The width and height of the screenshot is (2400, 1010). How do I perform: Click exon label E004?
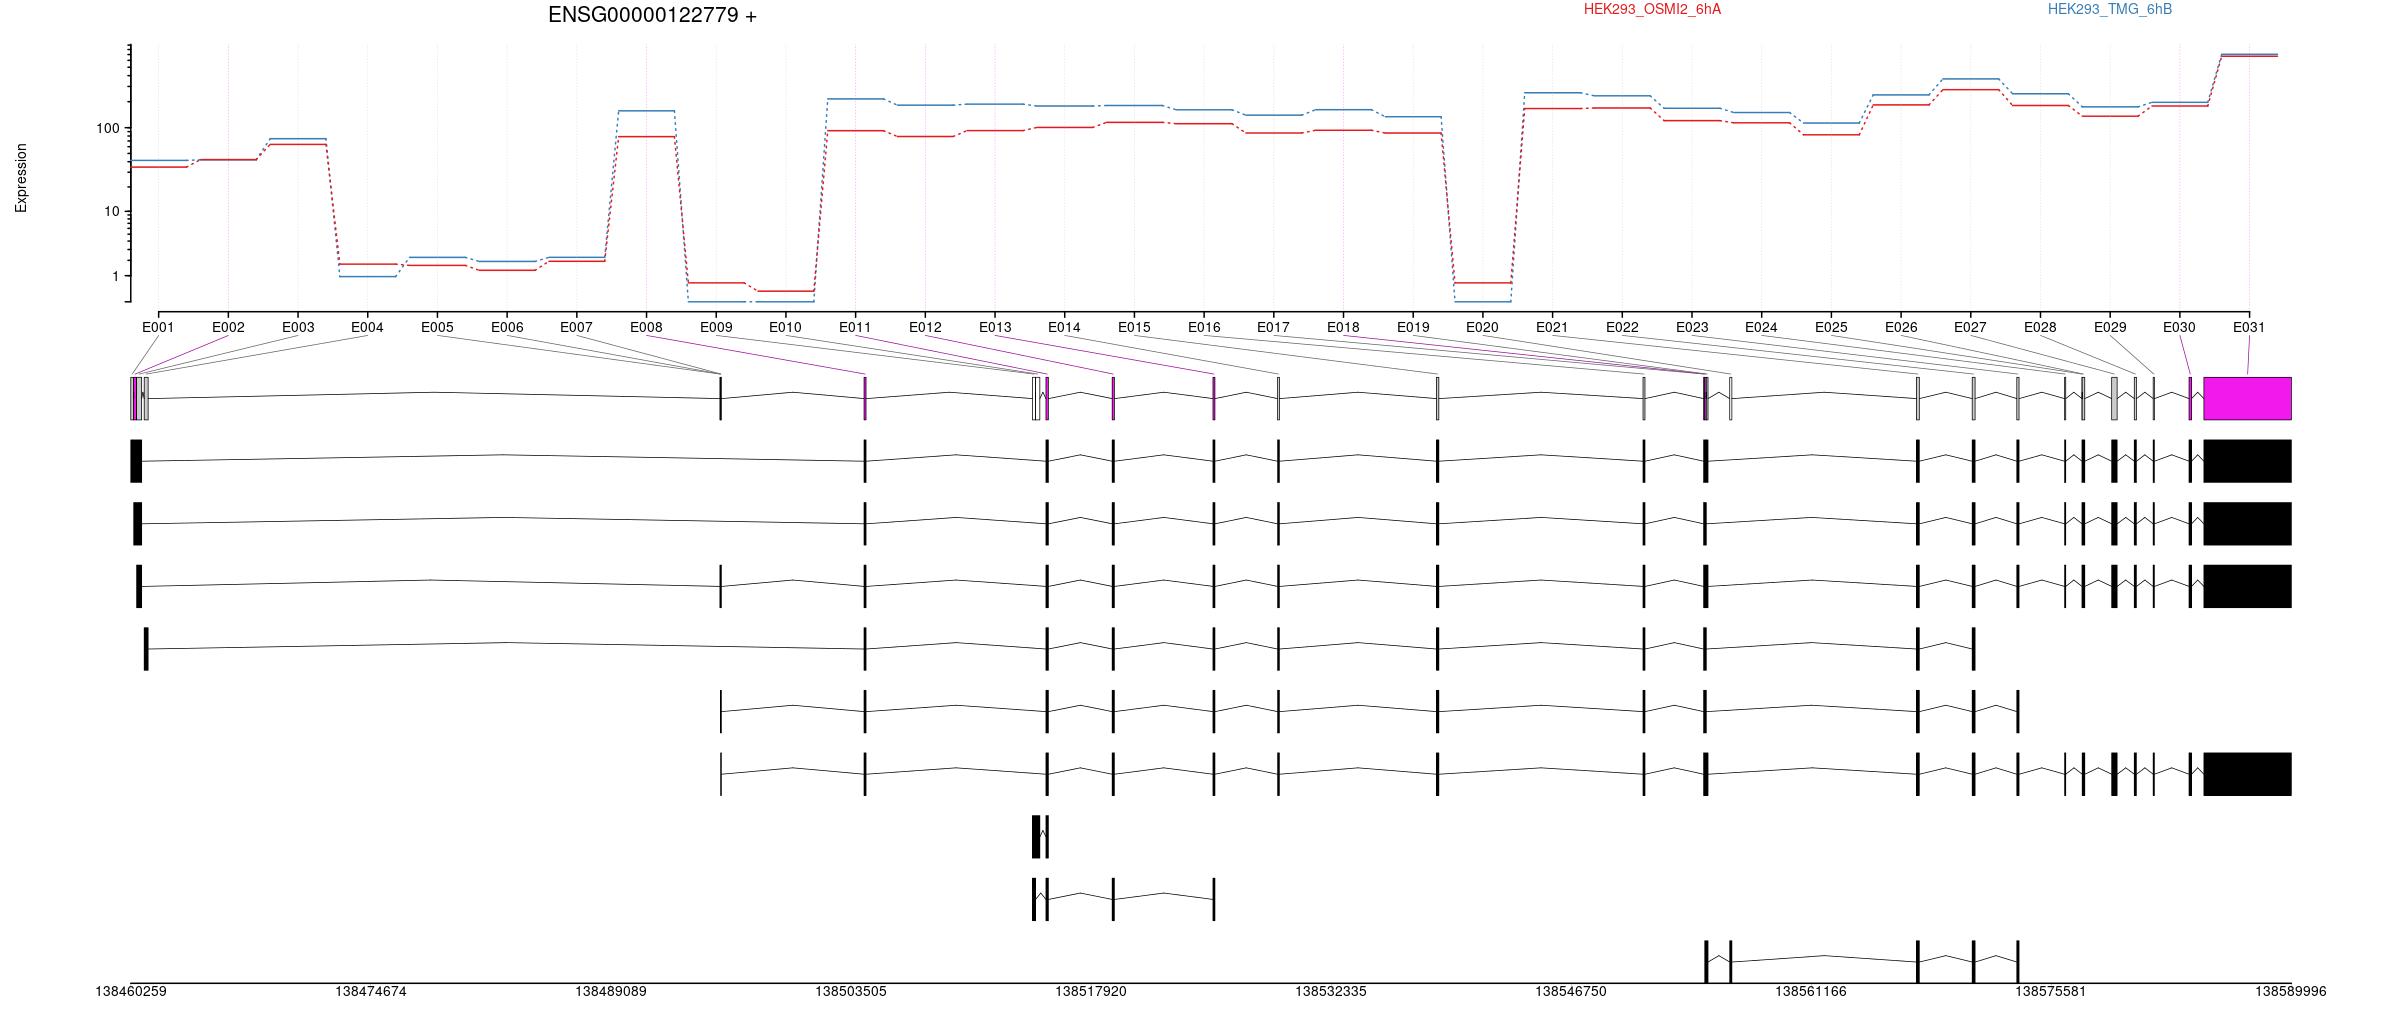coord(367,327)
